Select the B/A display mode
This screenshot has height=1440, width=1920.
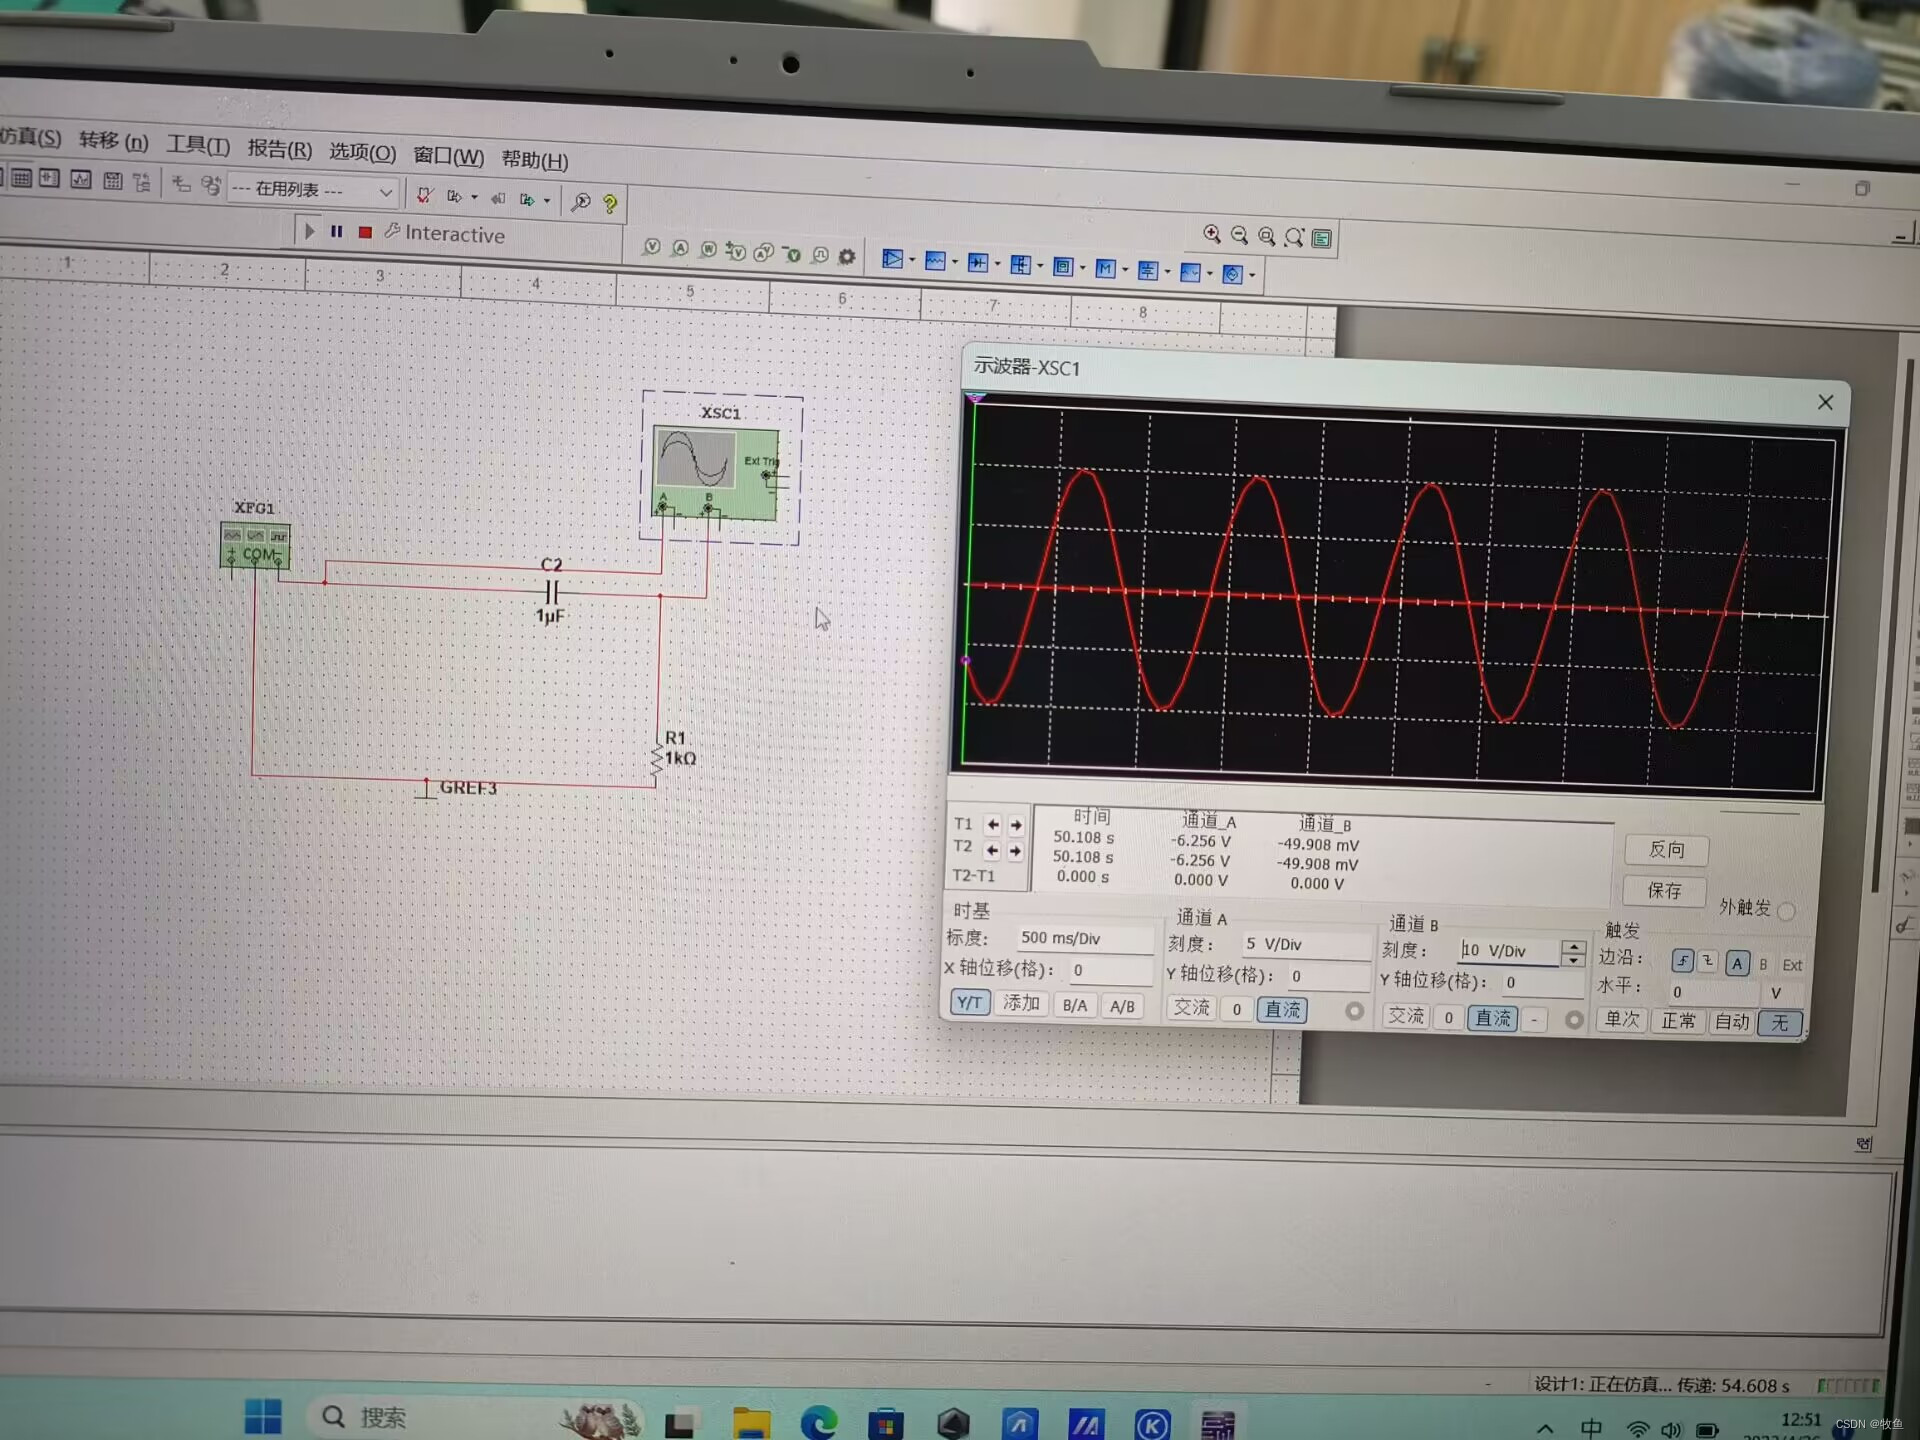pyautogui.click(x=1075, y=1005)
